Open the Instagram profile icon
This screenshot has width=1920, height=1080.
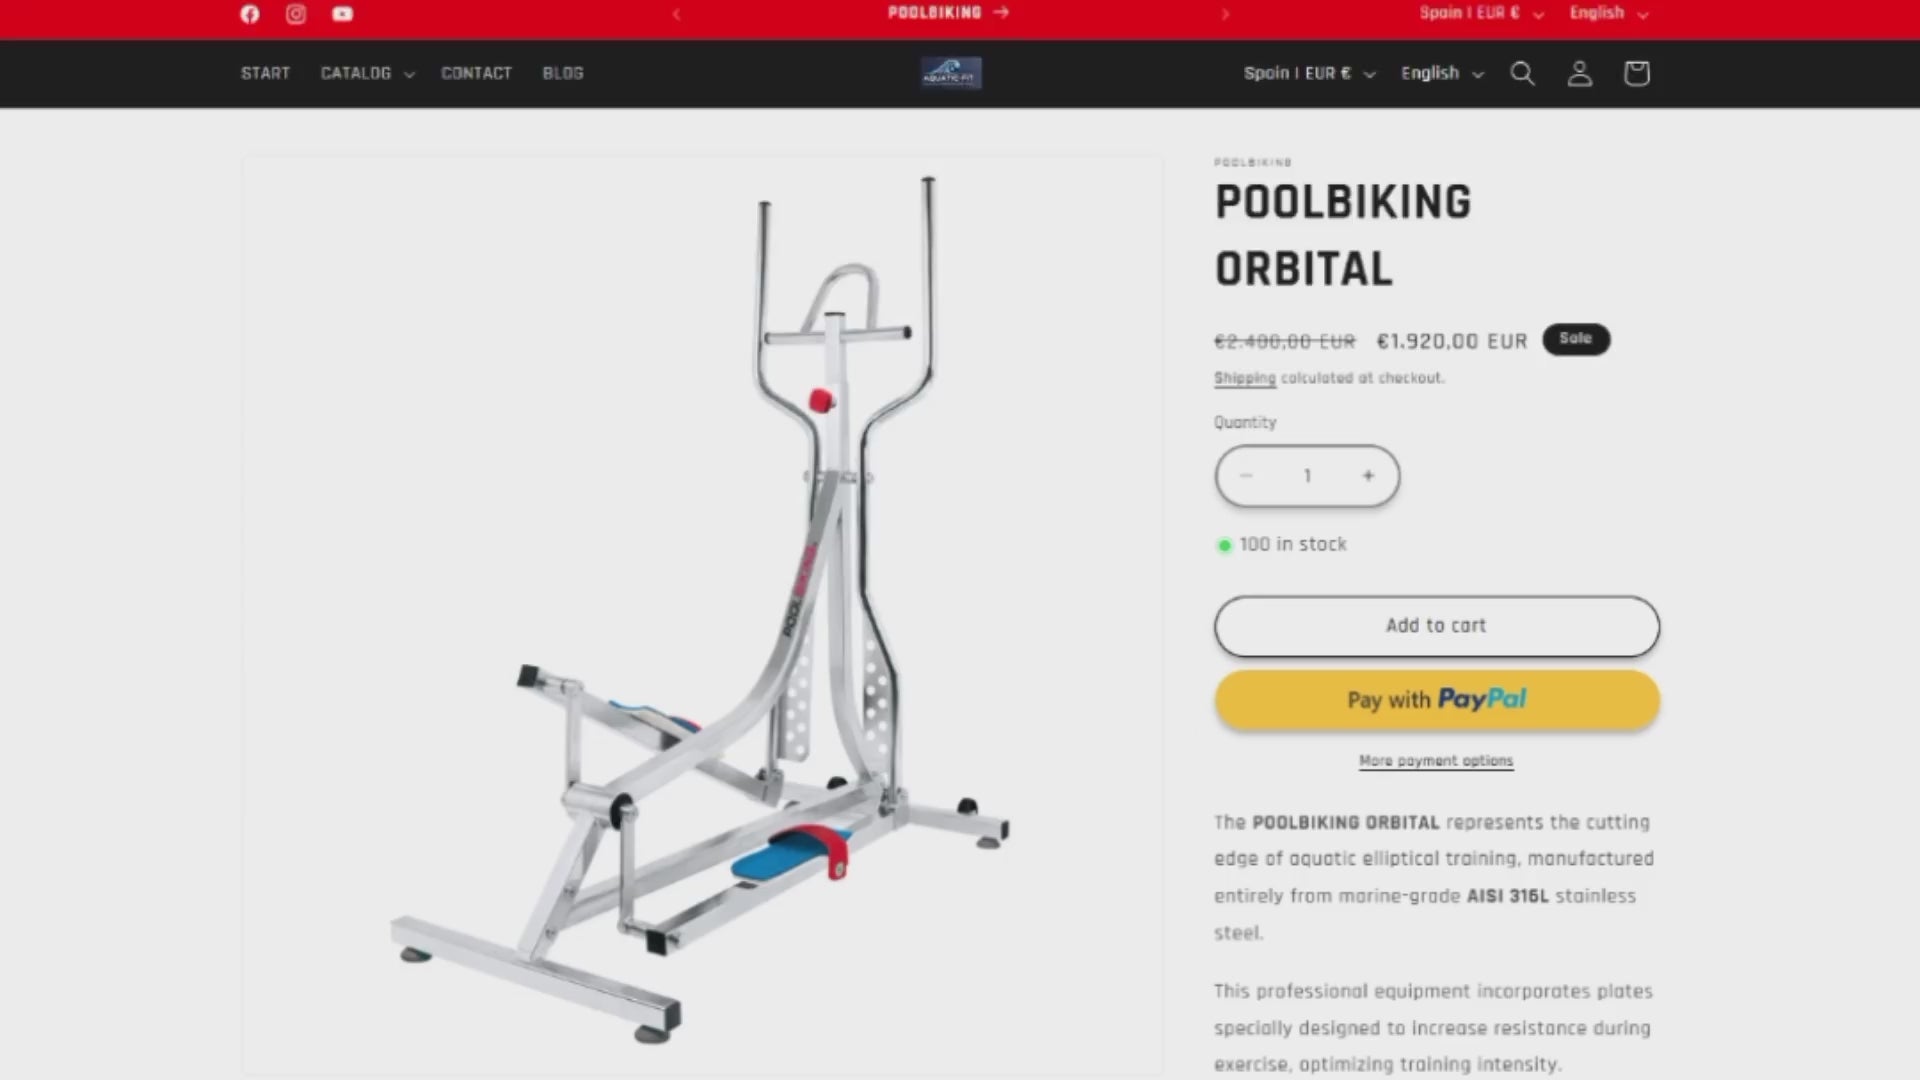point(296,14)
